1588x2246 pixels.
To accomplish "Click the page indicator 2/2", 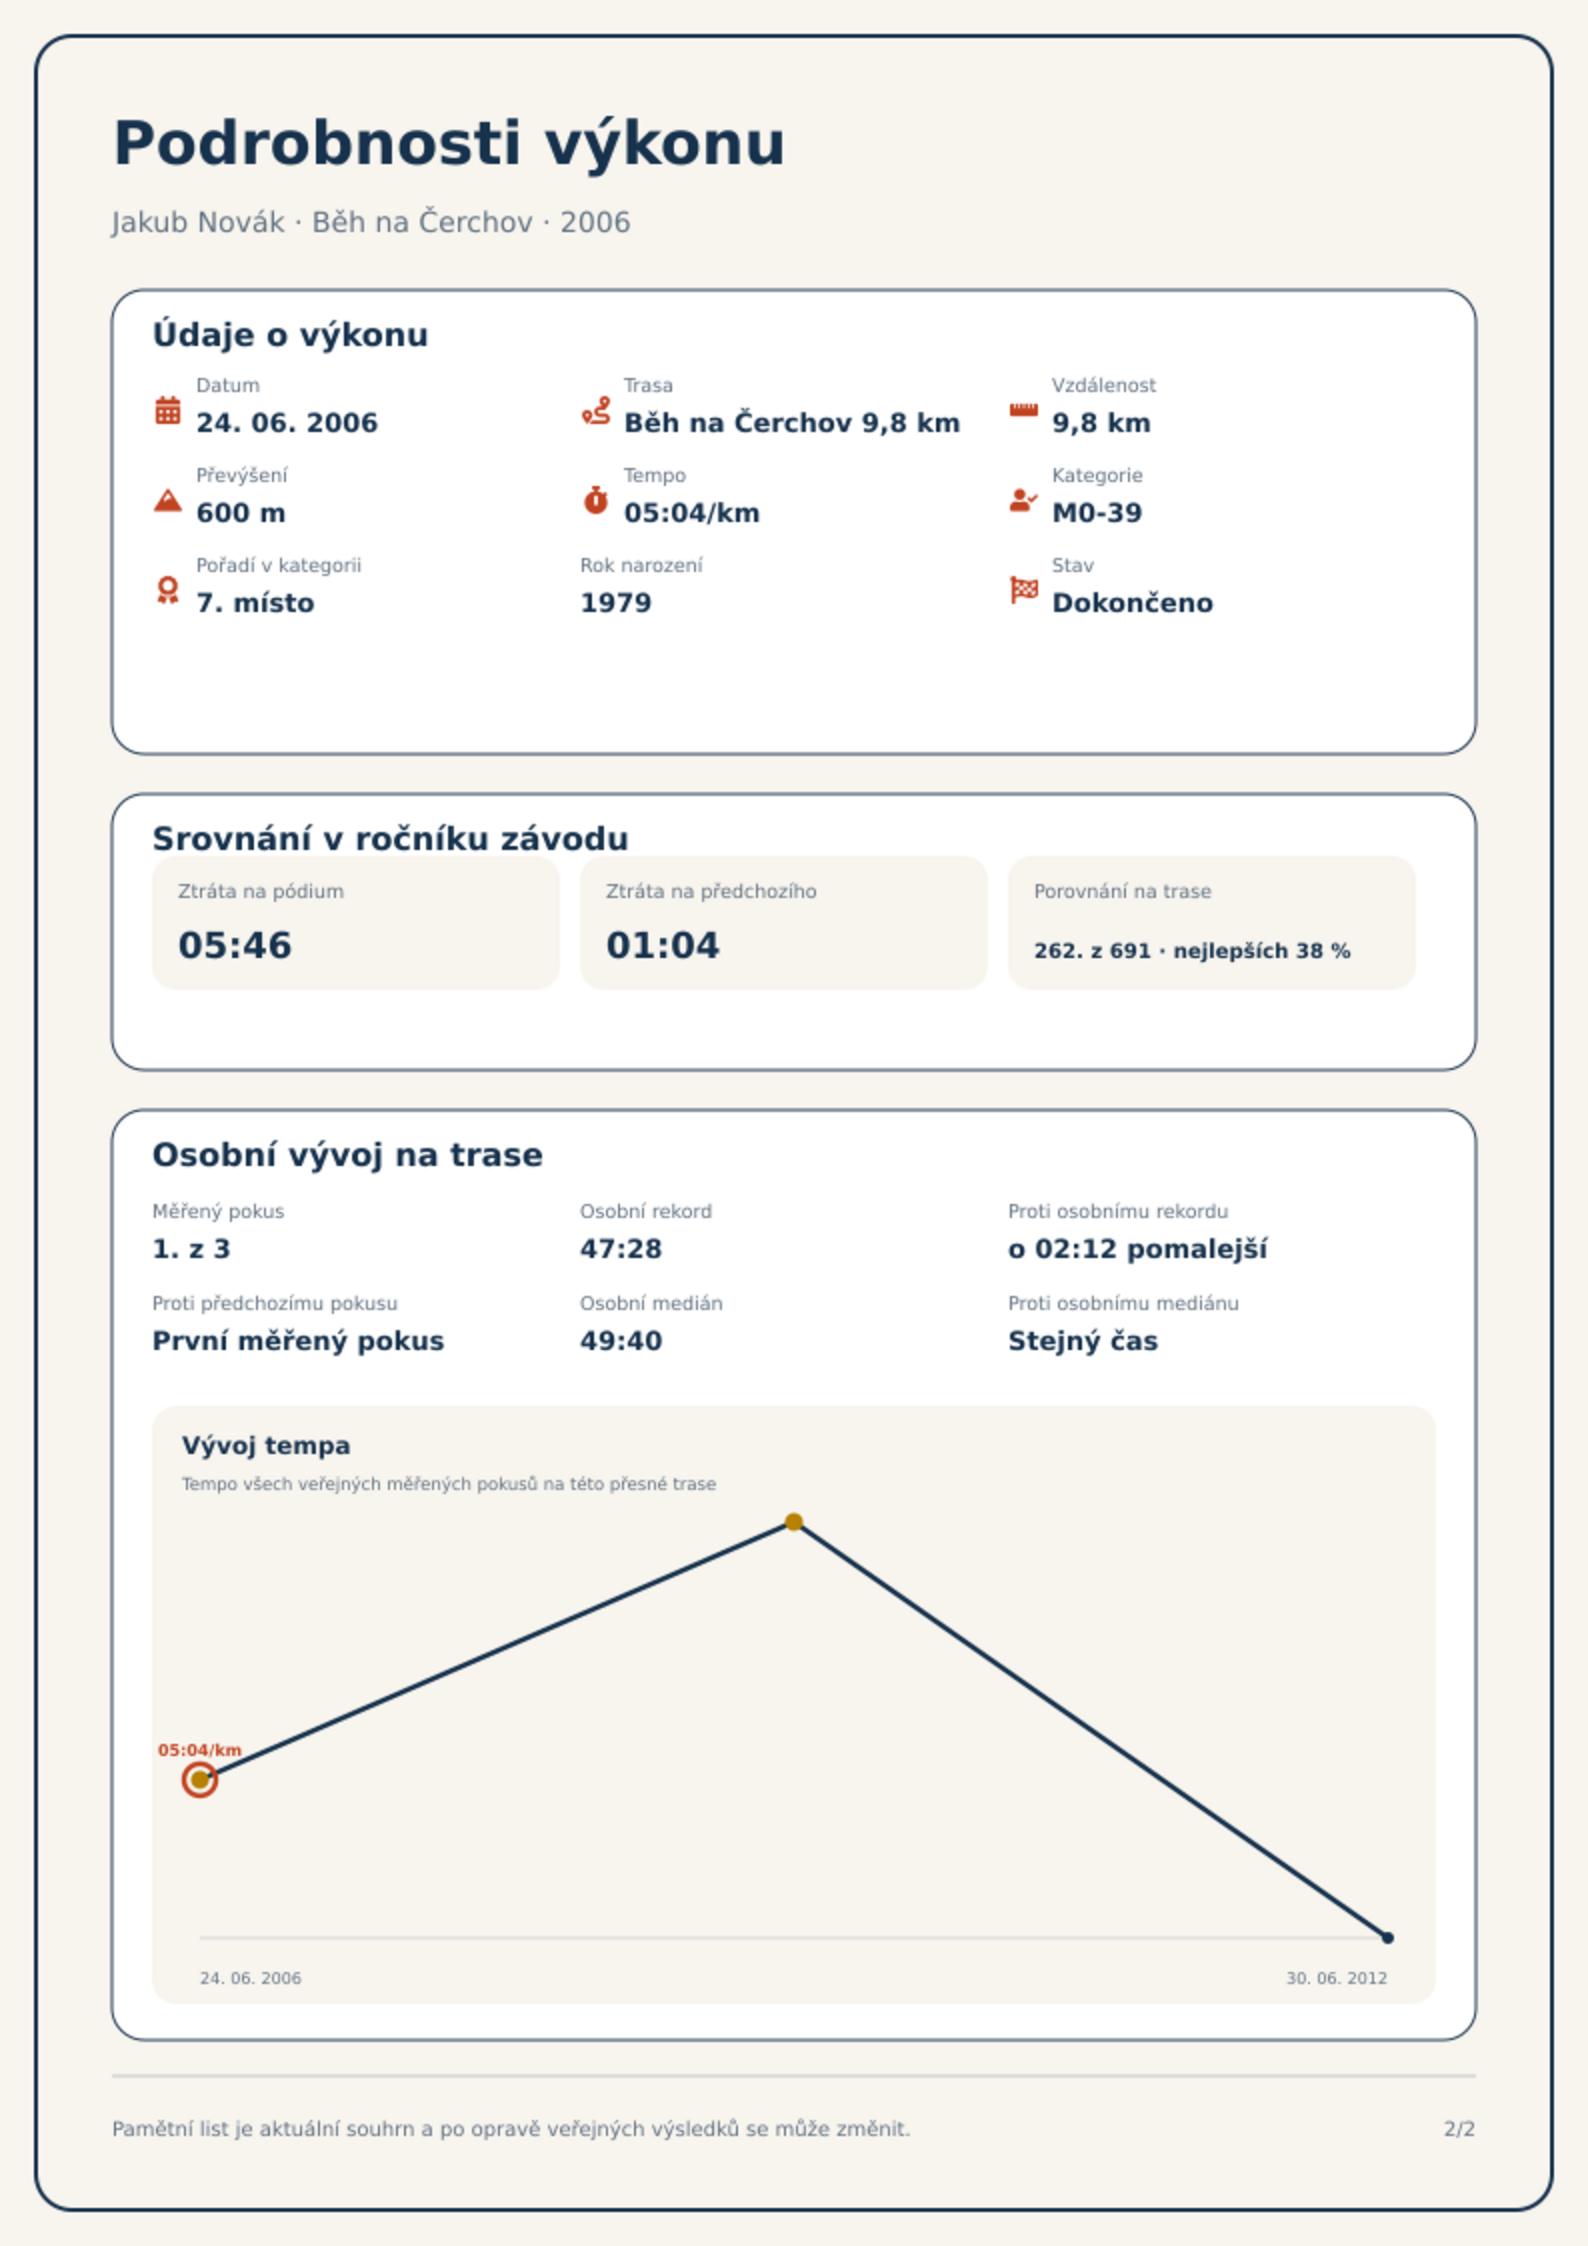I will click(1459, 2129).
